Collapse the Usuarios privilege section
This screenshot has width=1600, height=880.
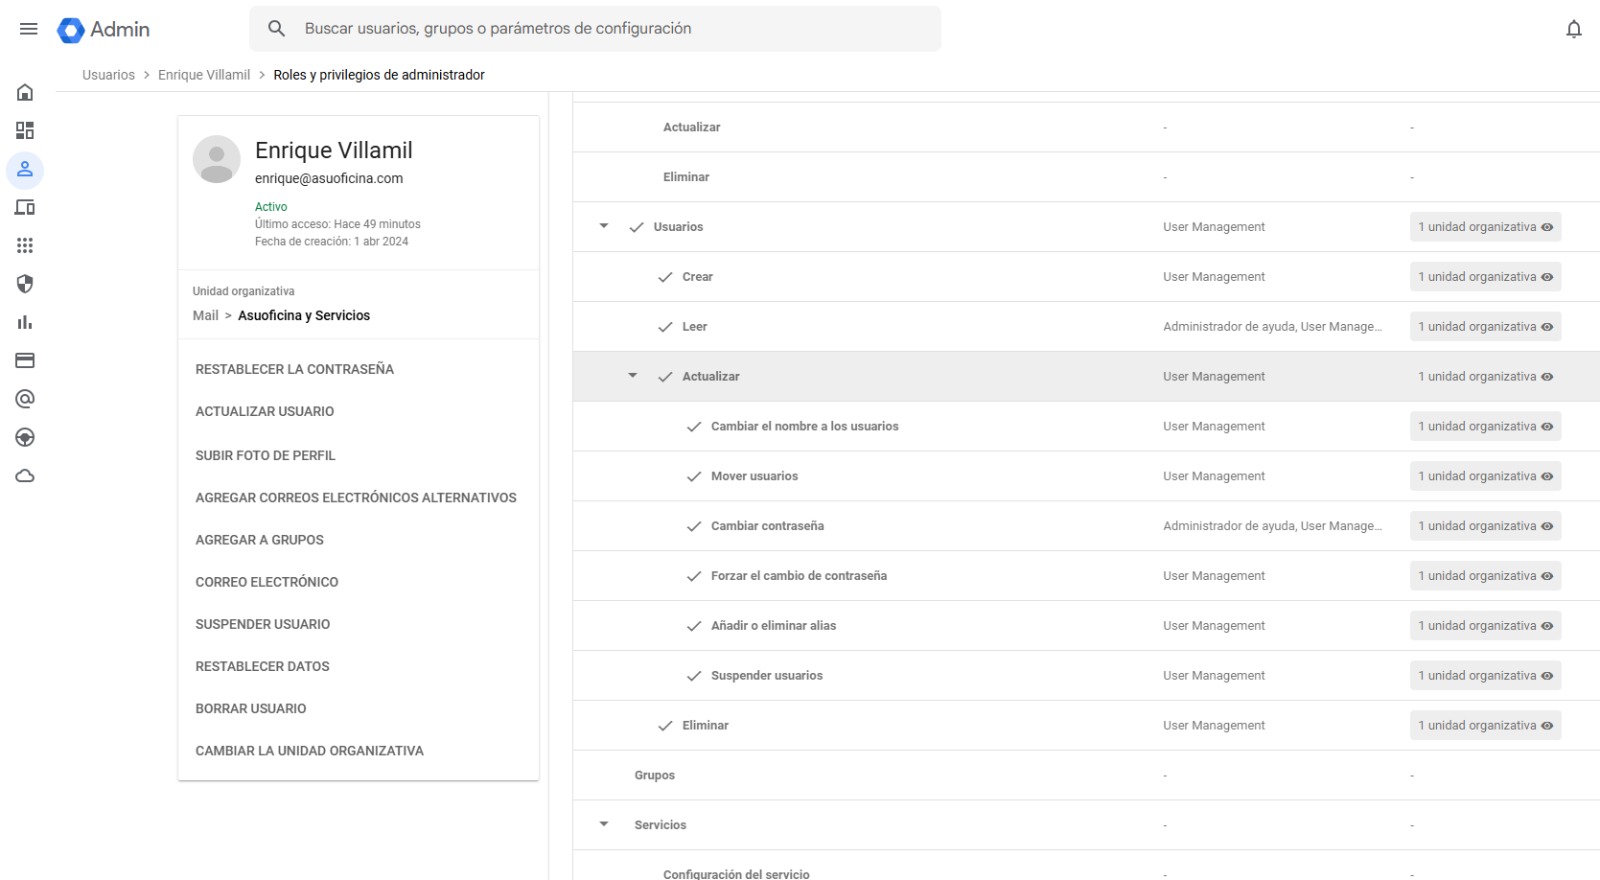(x=604, y=227)
